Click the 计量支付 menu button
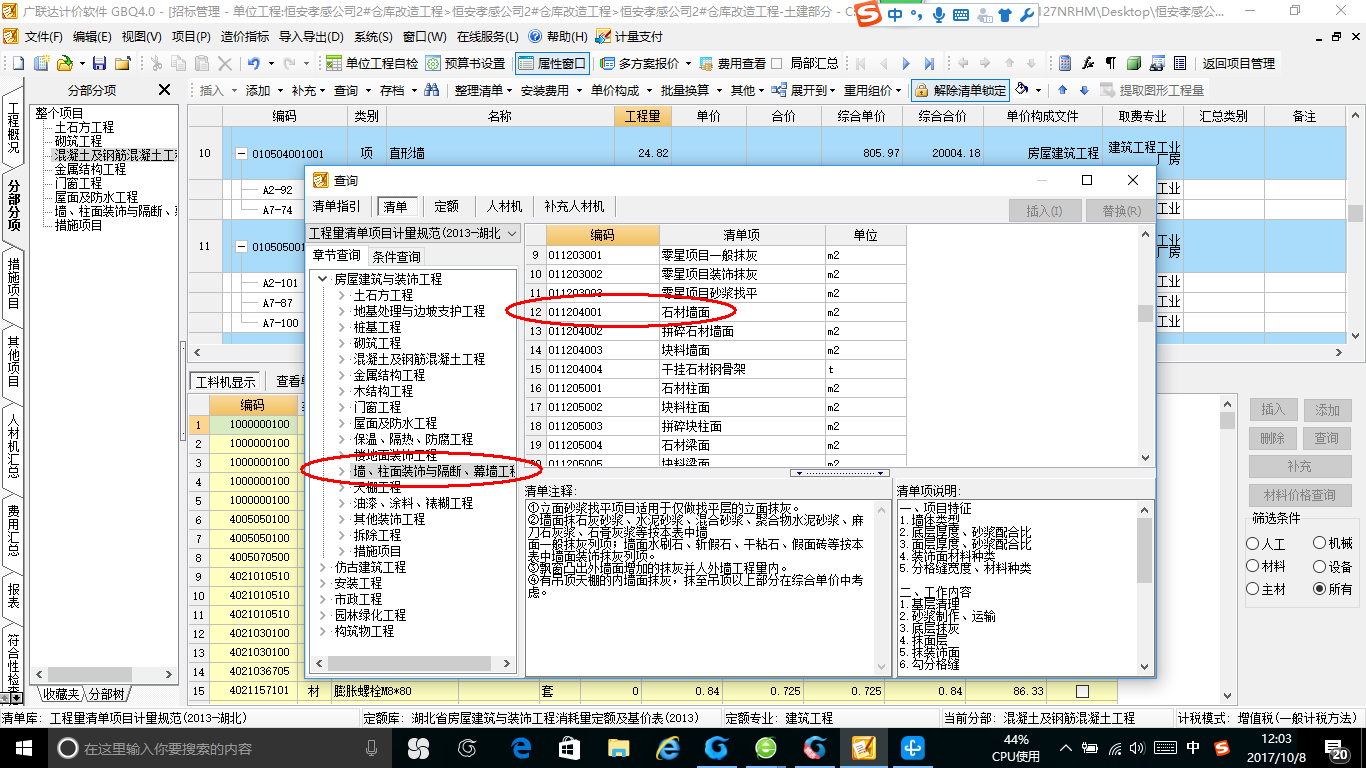 pyautogui.click(x=629, y=36)
